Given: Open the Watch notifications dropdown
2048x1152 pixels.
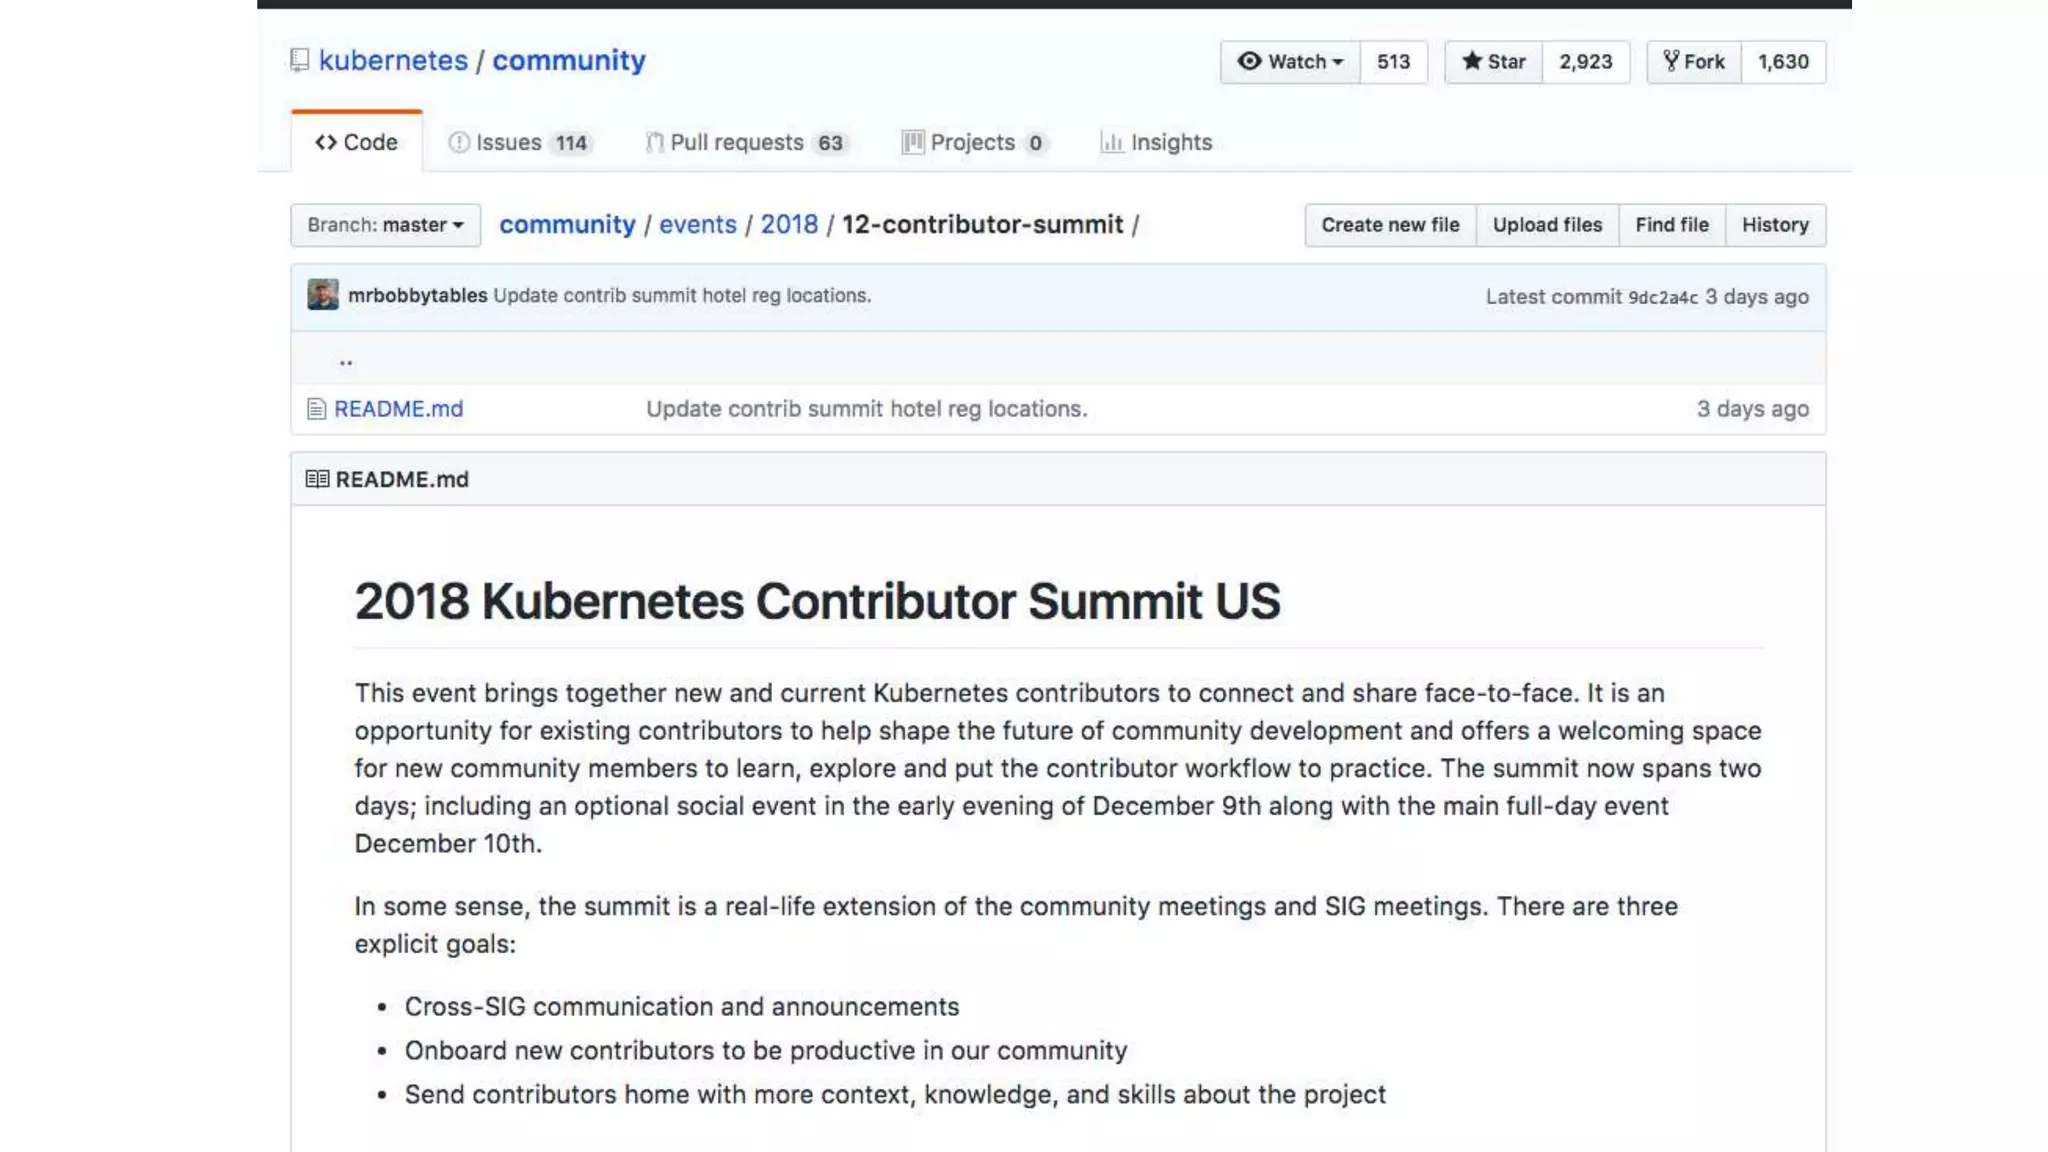Looking at the screenshot, I should click(1289, 62).
